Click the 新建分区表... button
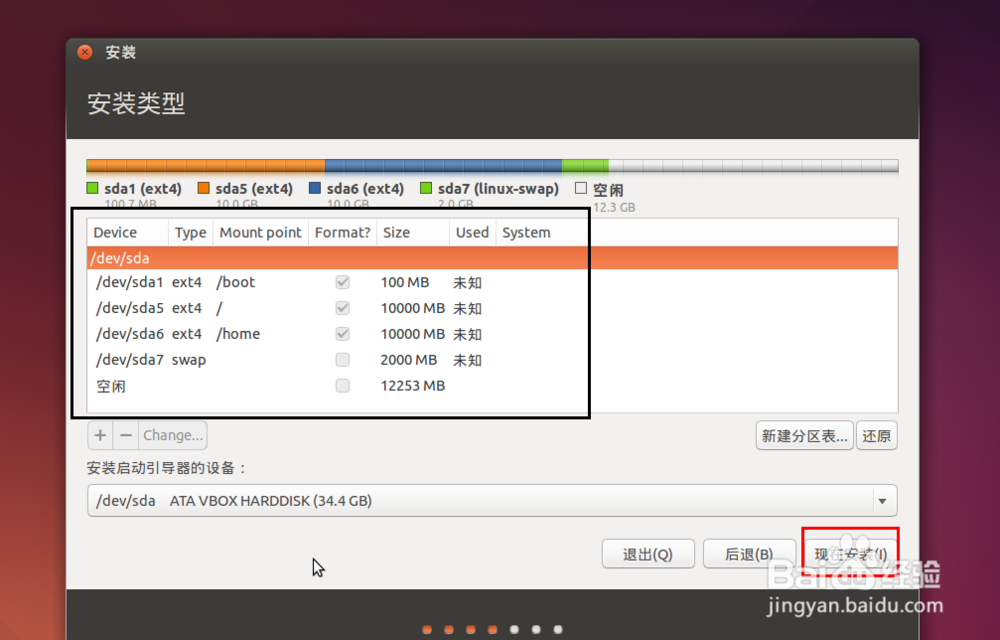 click(x=804, y=435)
